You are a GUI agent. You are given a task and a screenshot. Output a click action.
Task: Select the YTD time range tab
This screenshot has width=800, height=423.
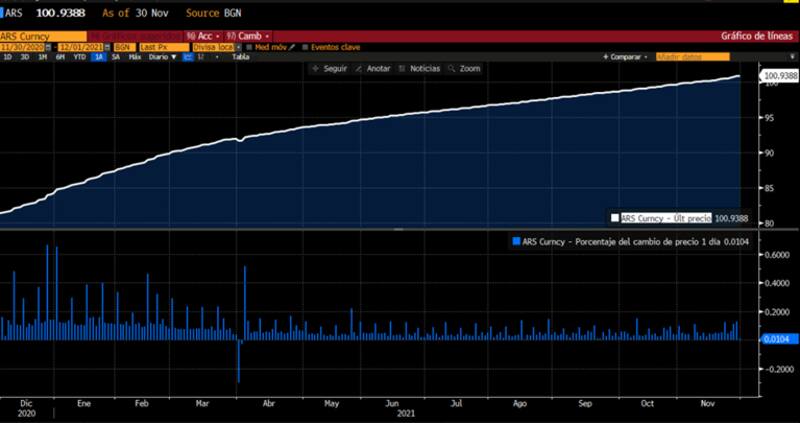tap(78, 58)
